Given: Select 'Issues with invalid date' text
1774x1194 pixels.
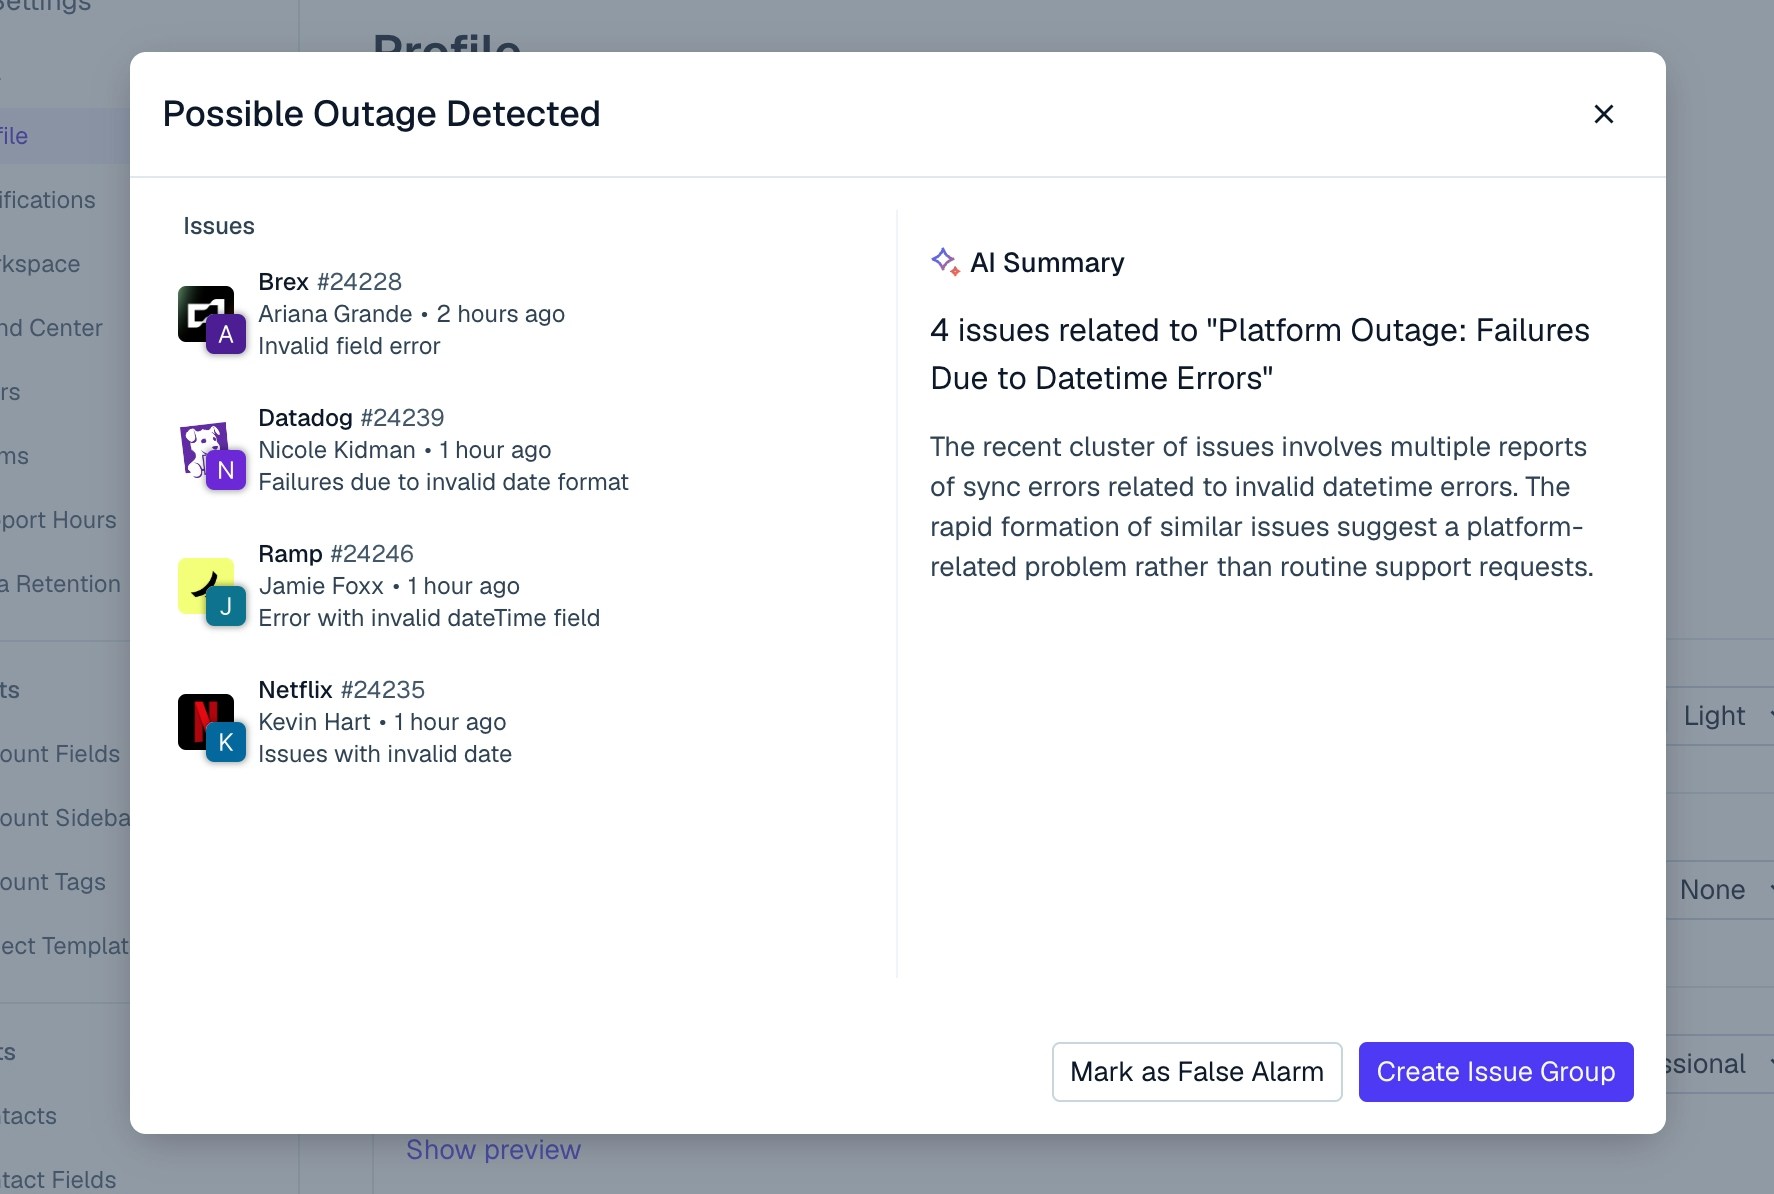Looking at the screenshot, I should [x=385, y=754].
